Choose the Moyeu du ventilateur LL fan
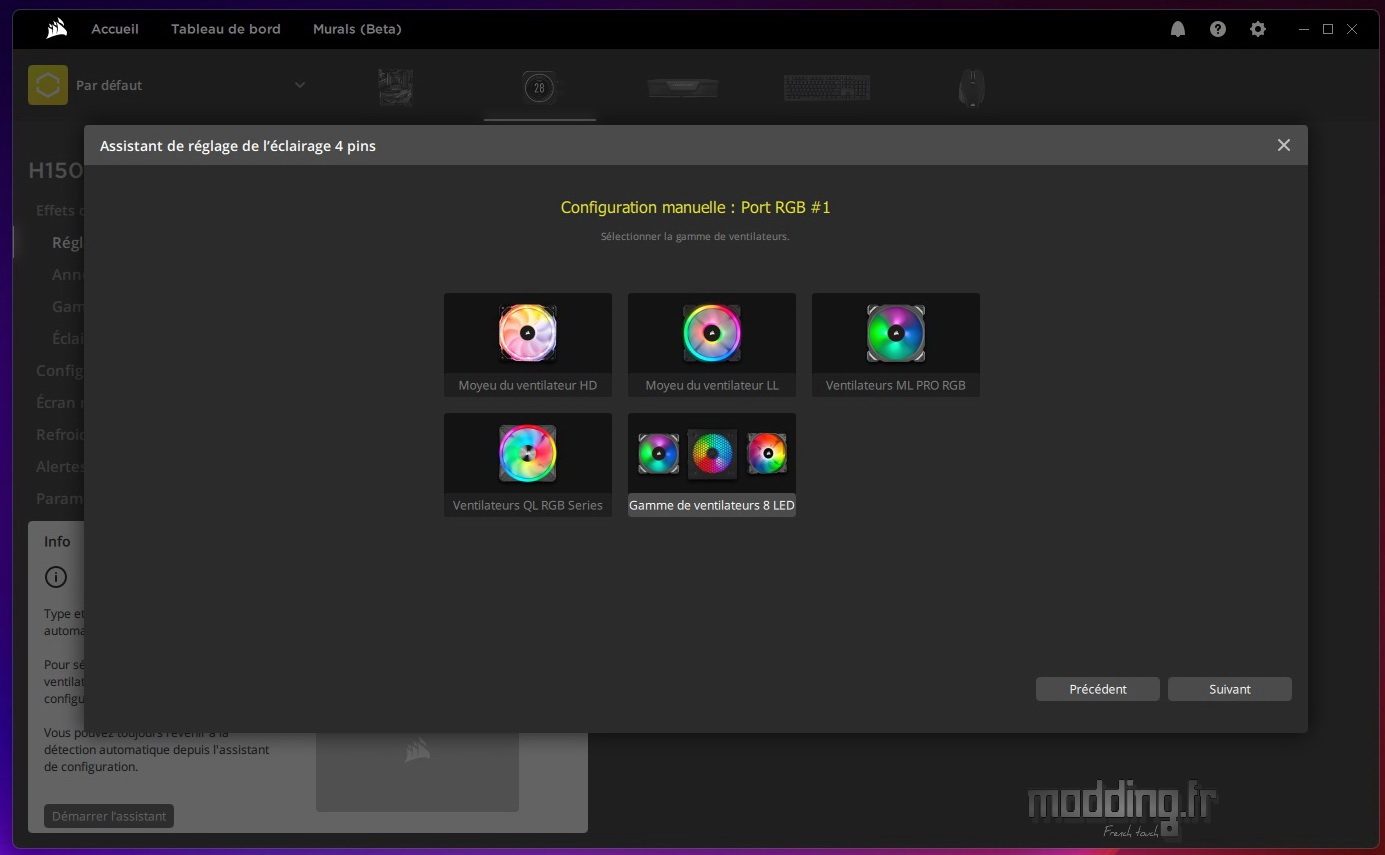 tap(712, 345)
